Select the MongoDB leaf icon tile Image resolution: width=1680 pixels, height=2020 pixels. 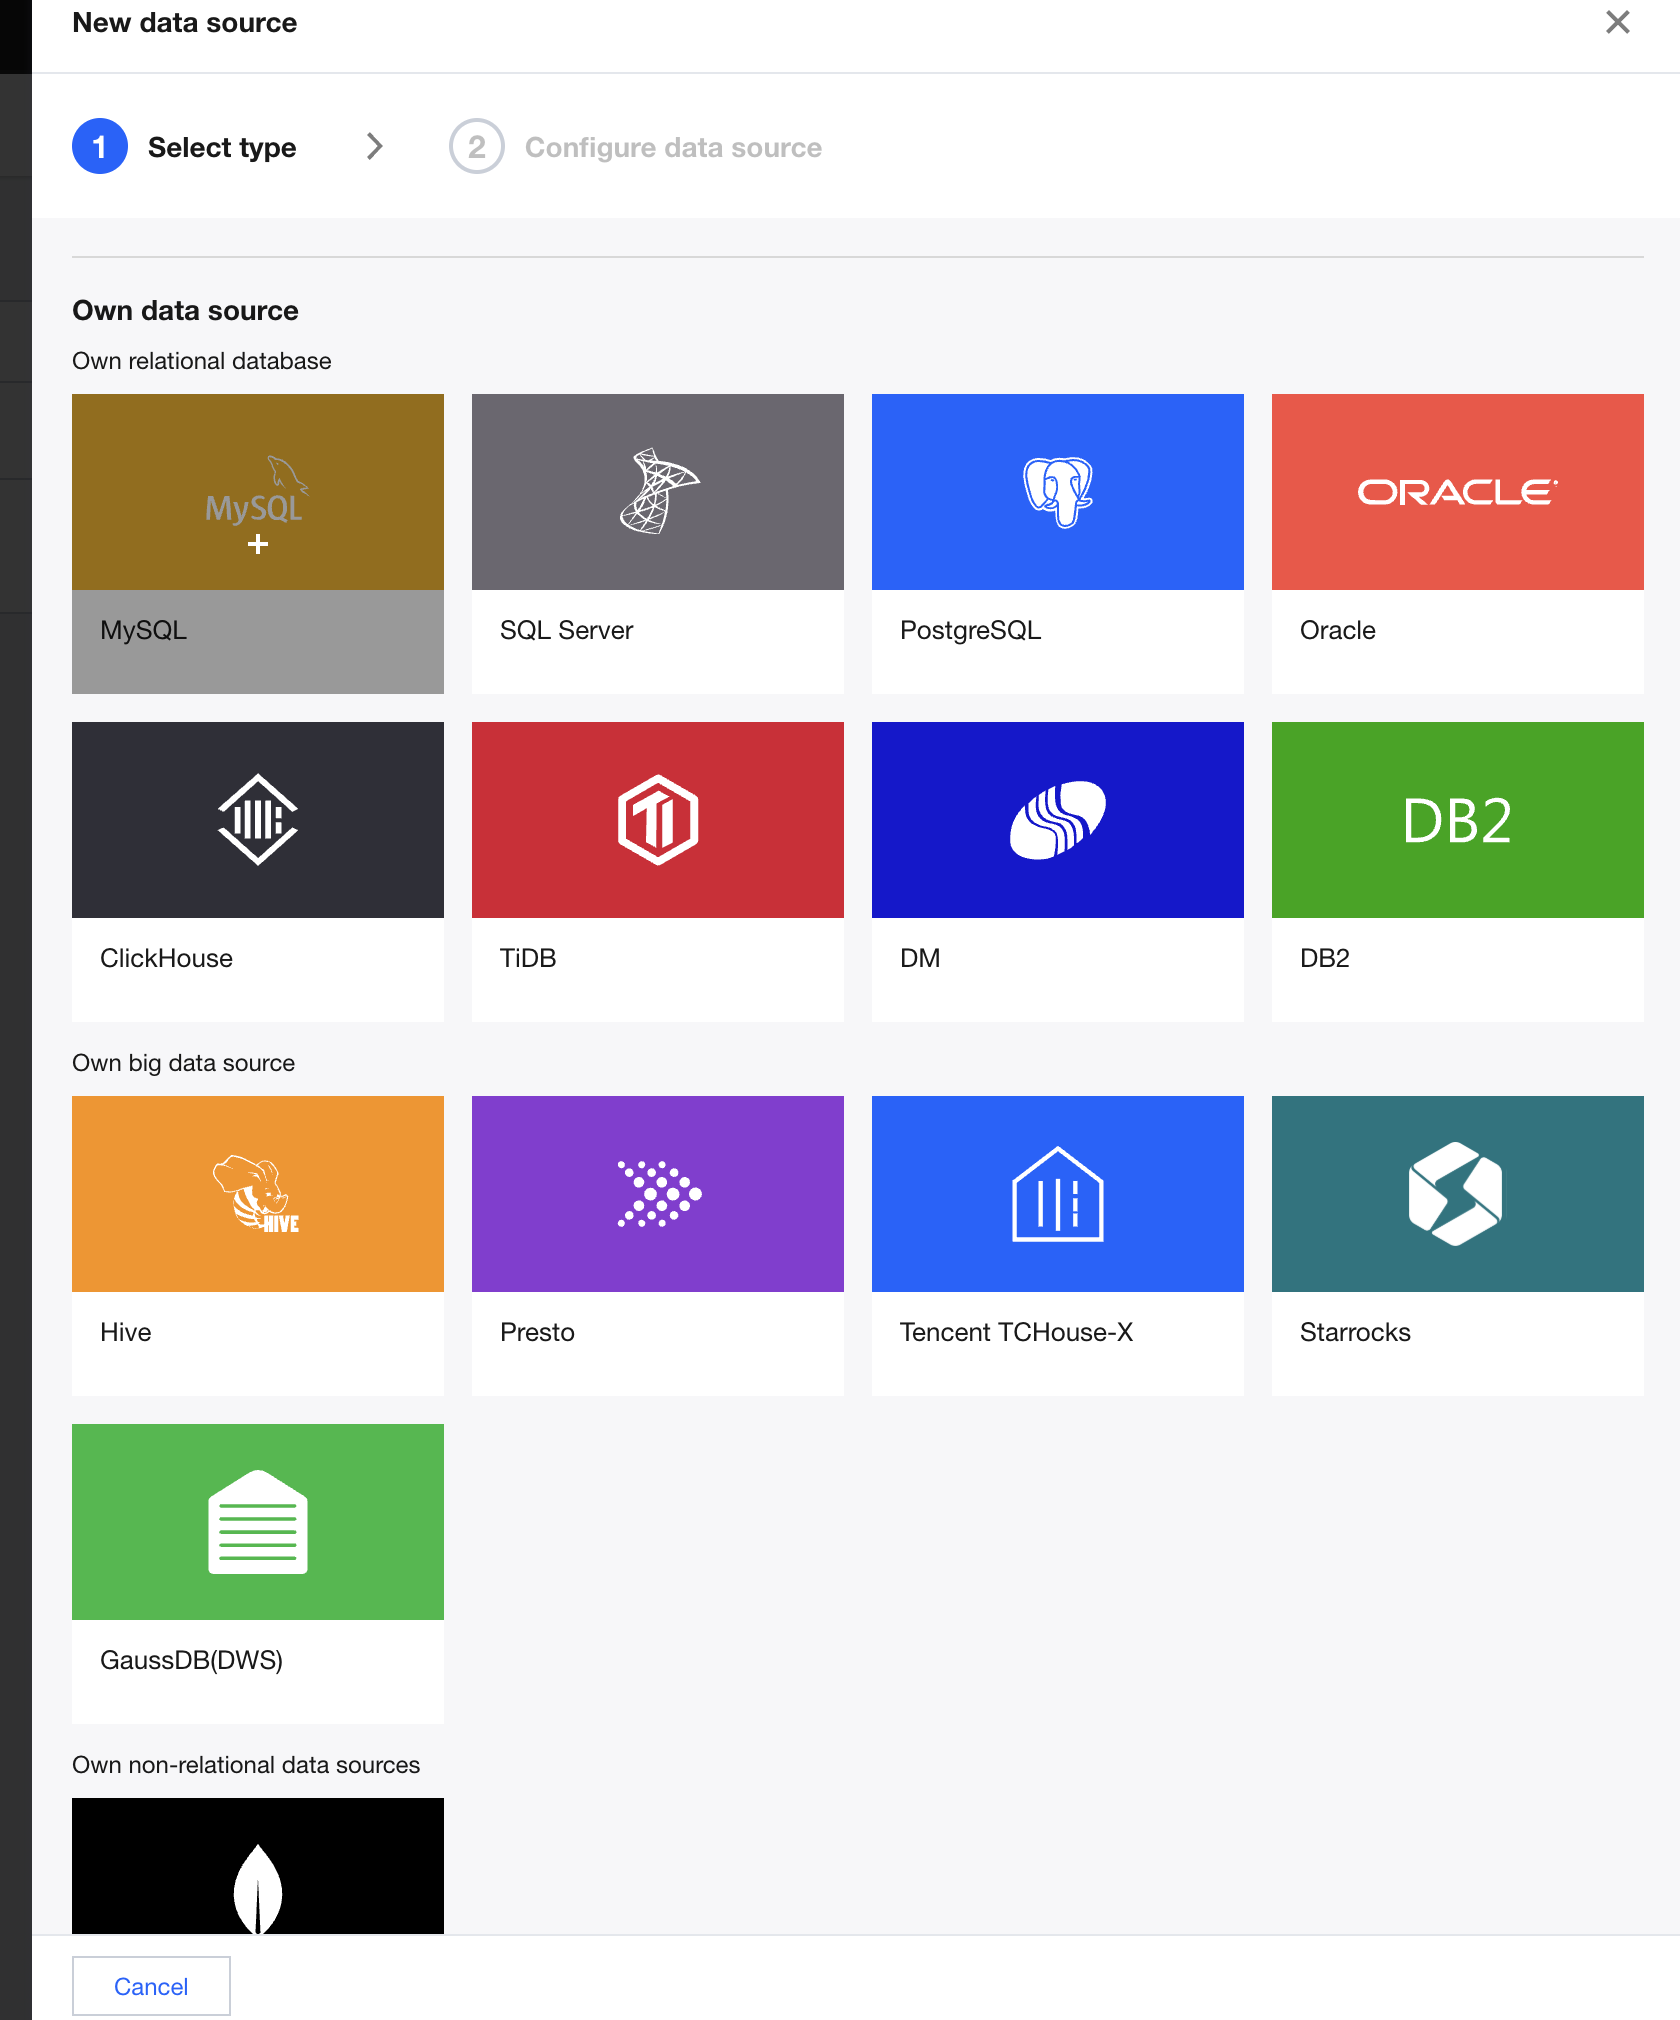click(x=258, y=1866)
